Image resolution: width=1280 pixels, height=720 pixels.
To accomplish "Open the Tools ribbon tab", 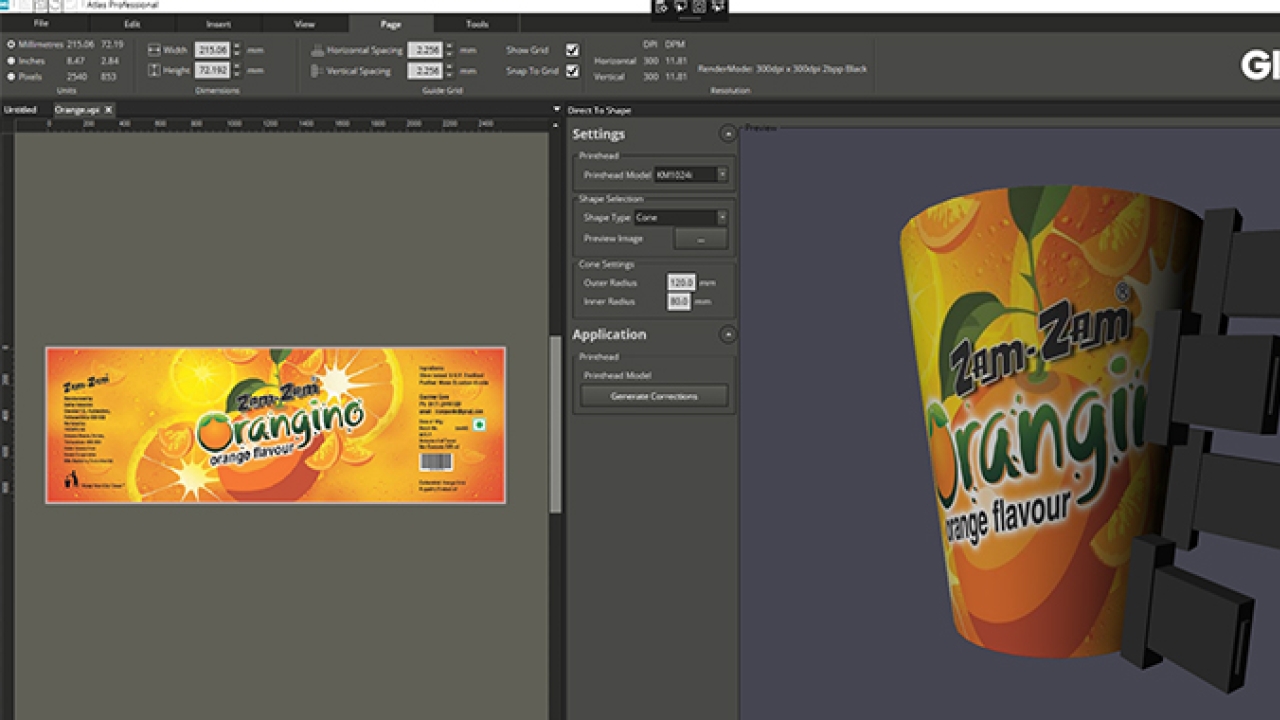I will [x=477, y=23].
